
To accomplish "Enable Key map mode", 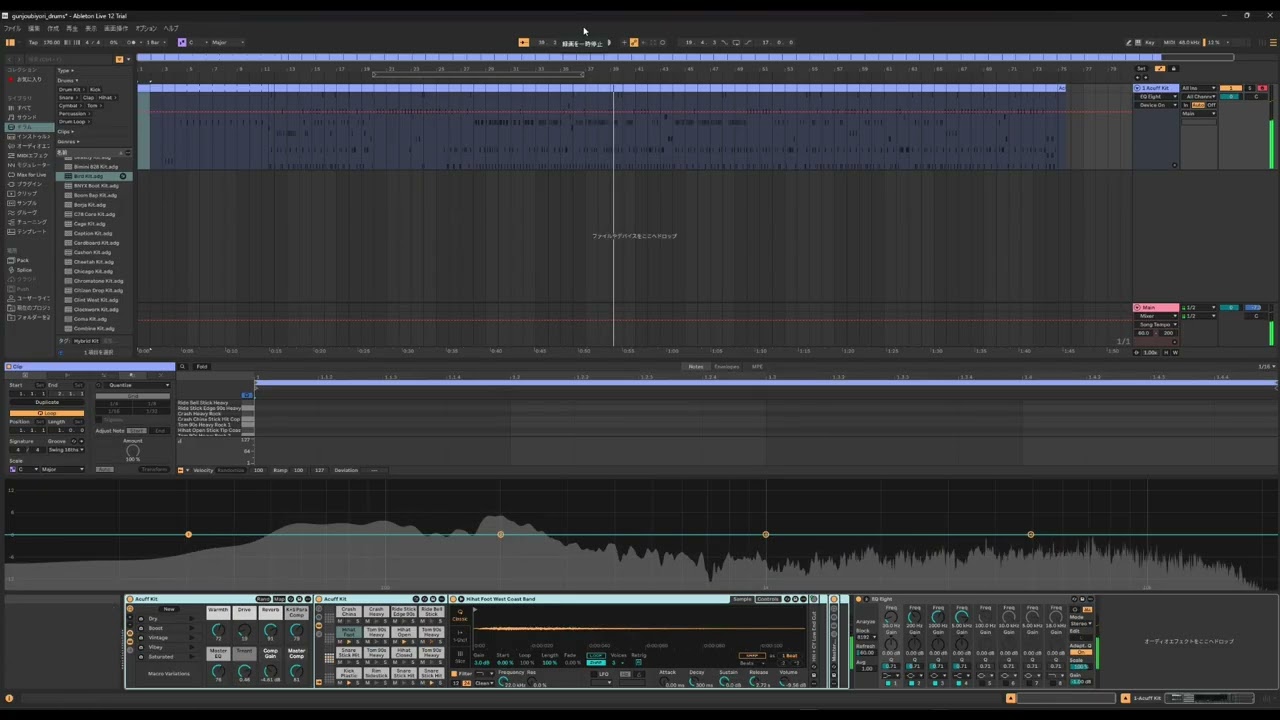I will coord(1150,42).
